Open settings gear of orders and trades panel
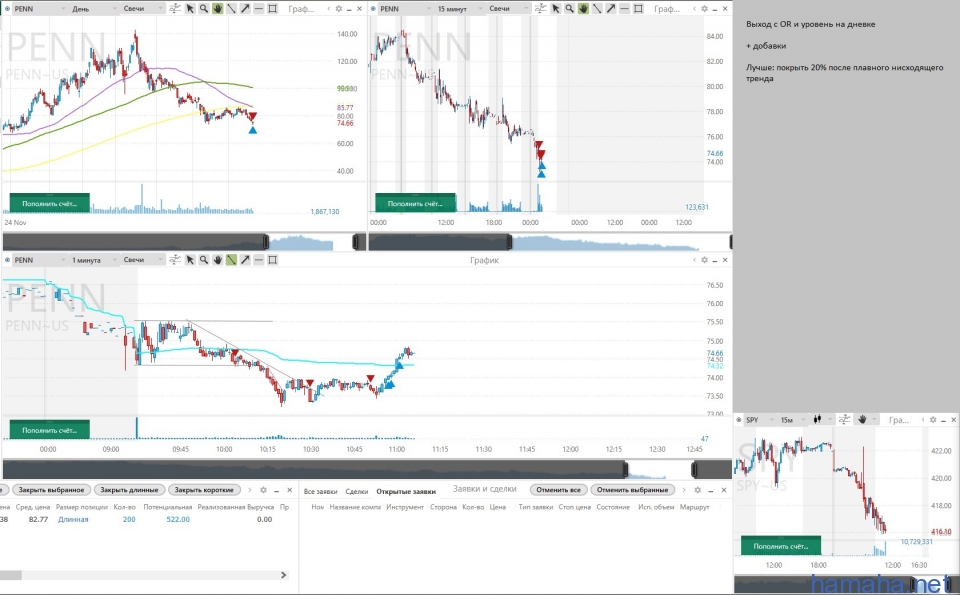Image resolution: width=960 pixels, height=595 pixels. click(x=697, y=490)
